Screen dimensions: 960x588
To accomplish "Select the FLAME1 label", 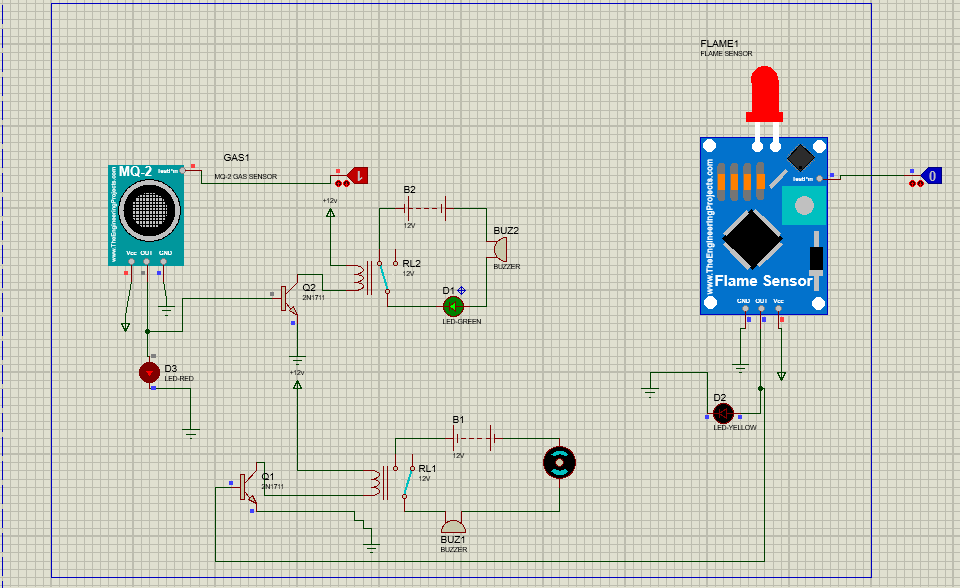I will 719,44.
